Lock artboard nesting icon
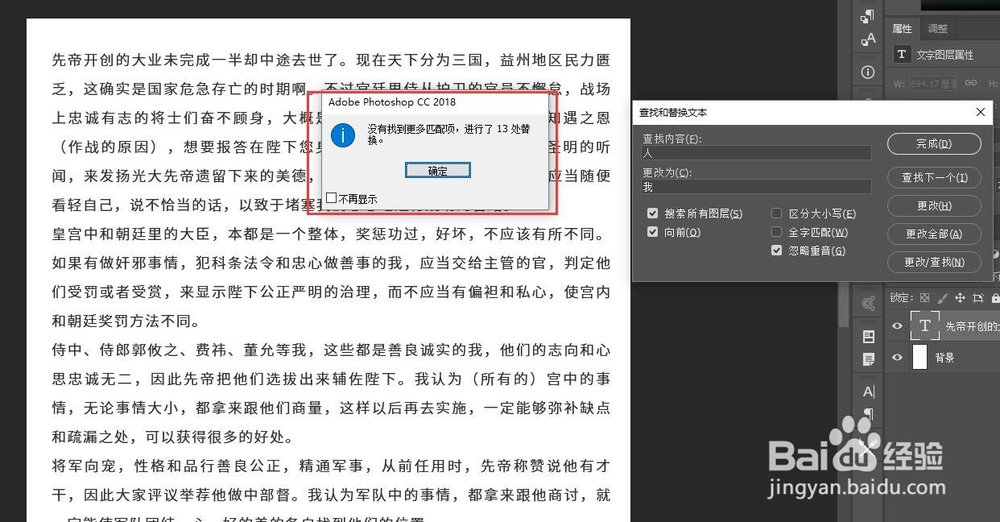Viewport: 1000px width, 522px height. [x=978, y=297]
